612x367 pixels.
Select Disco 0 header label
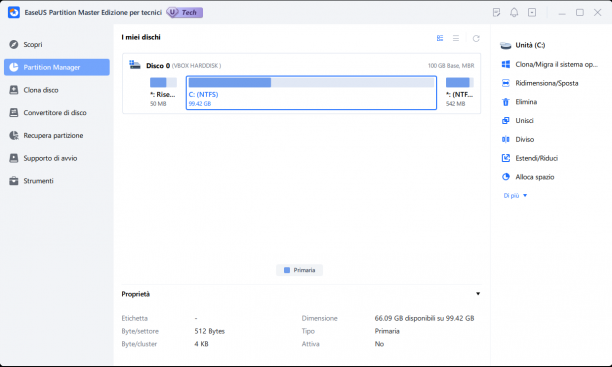[x=158, y=66]
